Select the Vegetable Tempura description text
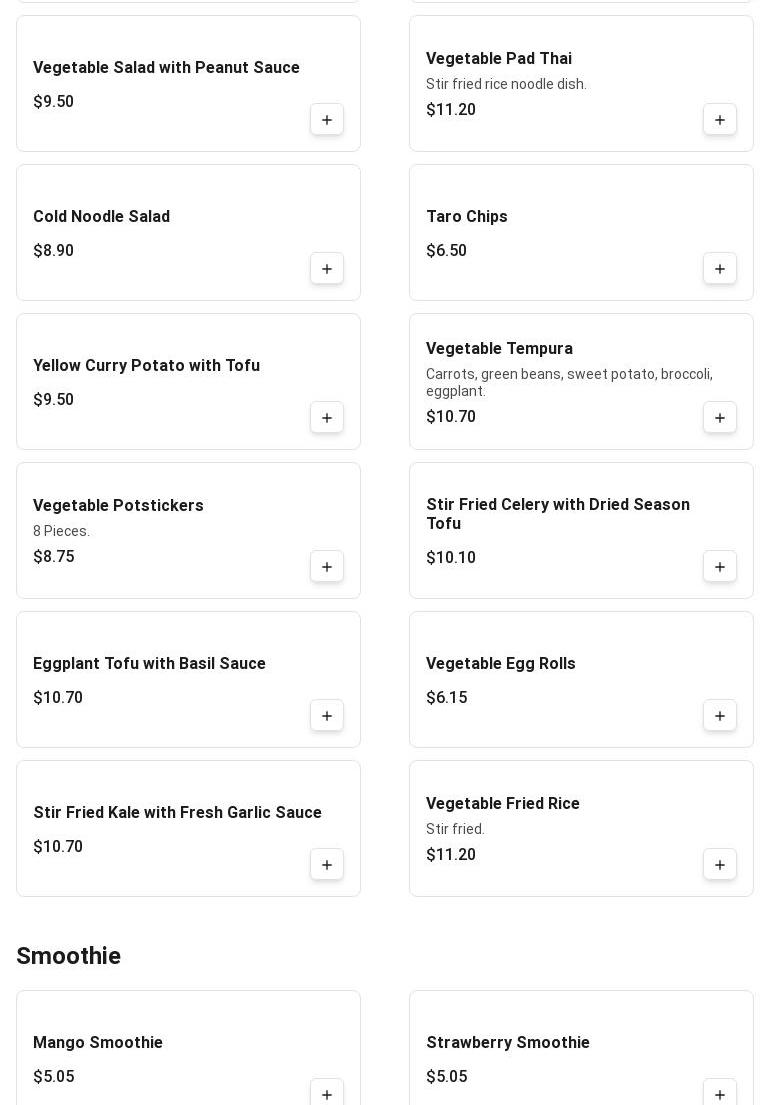 [x=569, y=382]
